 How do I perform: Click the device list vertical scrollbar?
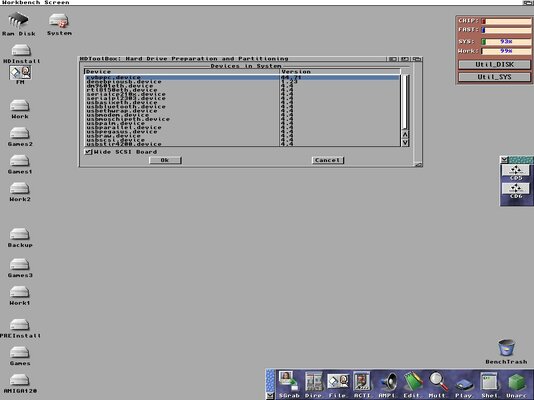(405, 102)
